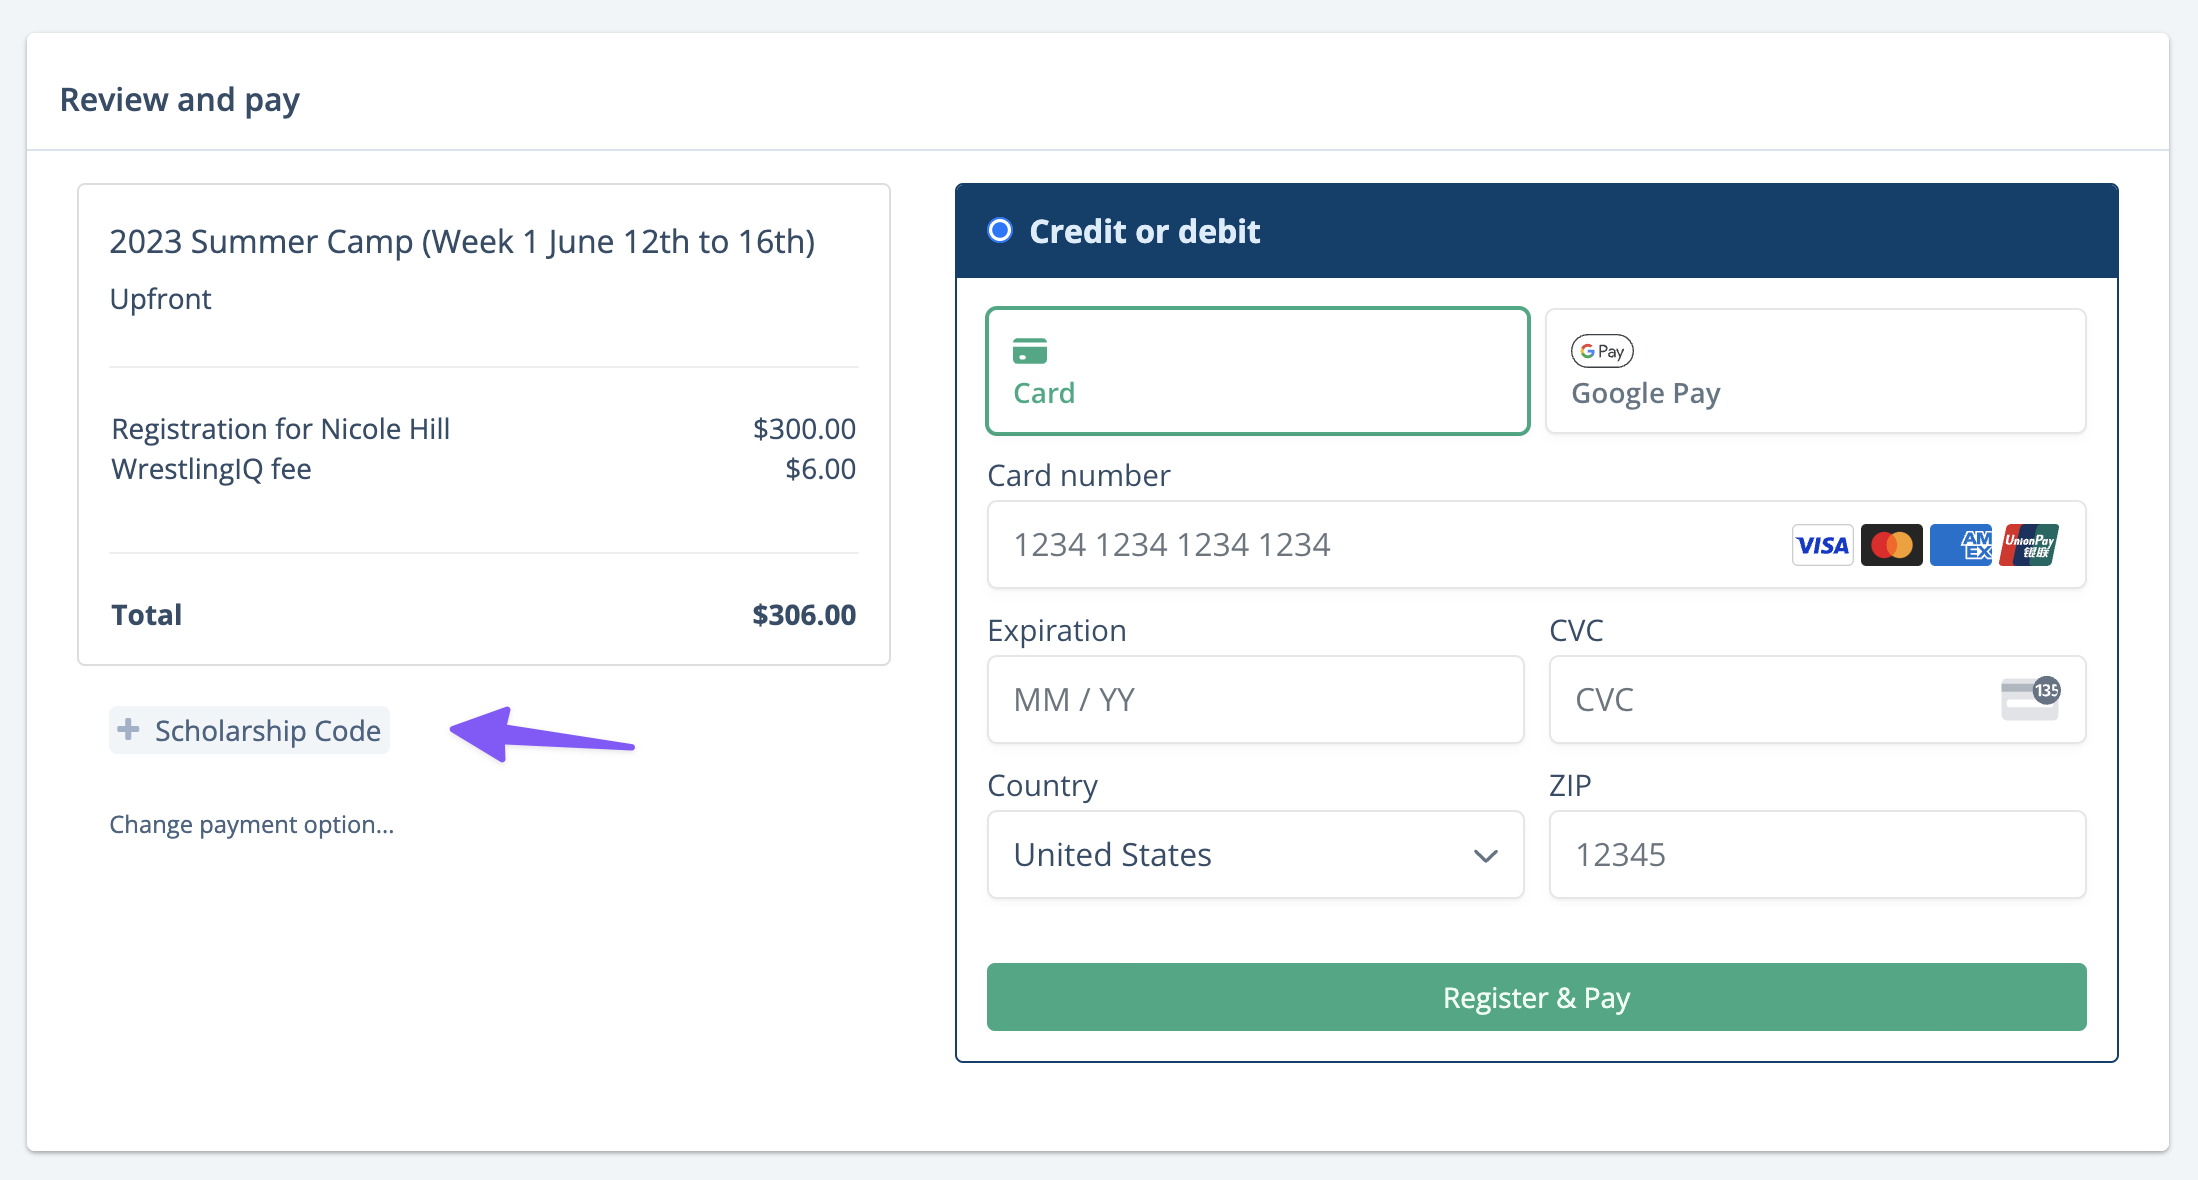Click the Mastercard logo icon
The width and height of the screenshot is (2198, 1180).
[1891, 545]
